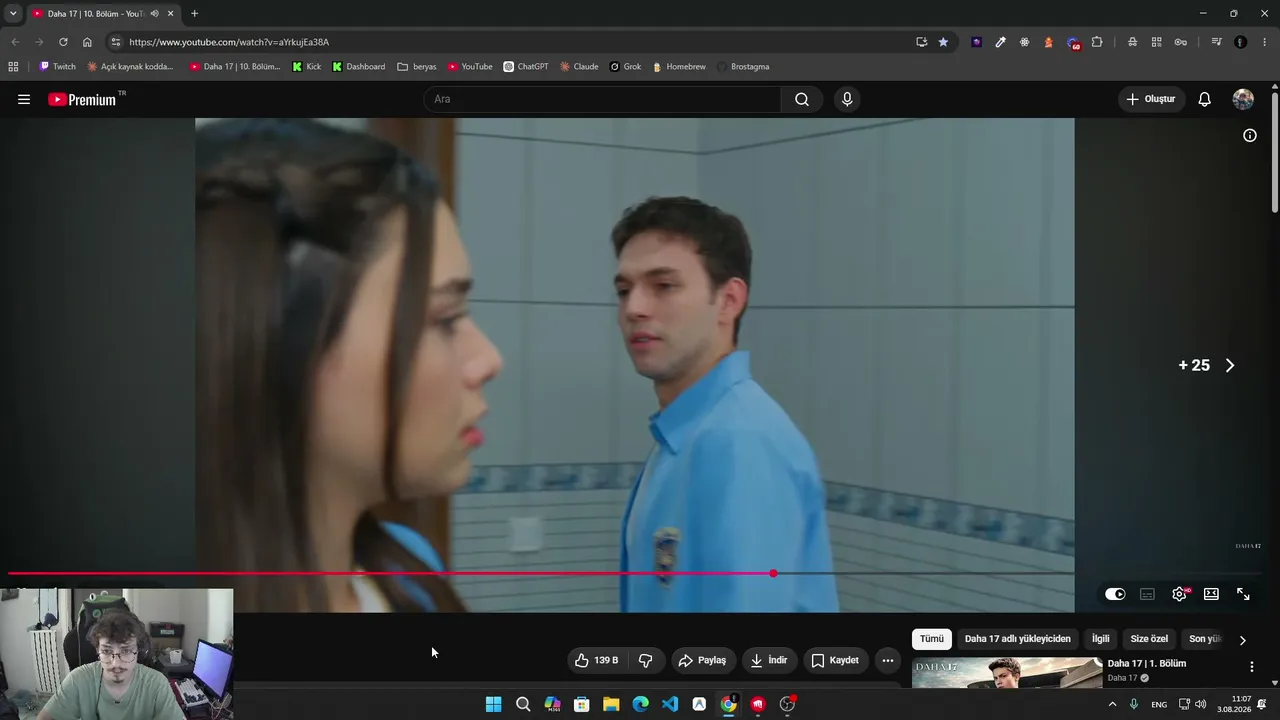Toggle subtitles in the player
The width and height of the screenshot is (1280, 720).
click(x=1147, y=594)
